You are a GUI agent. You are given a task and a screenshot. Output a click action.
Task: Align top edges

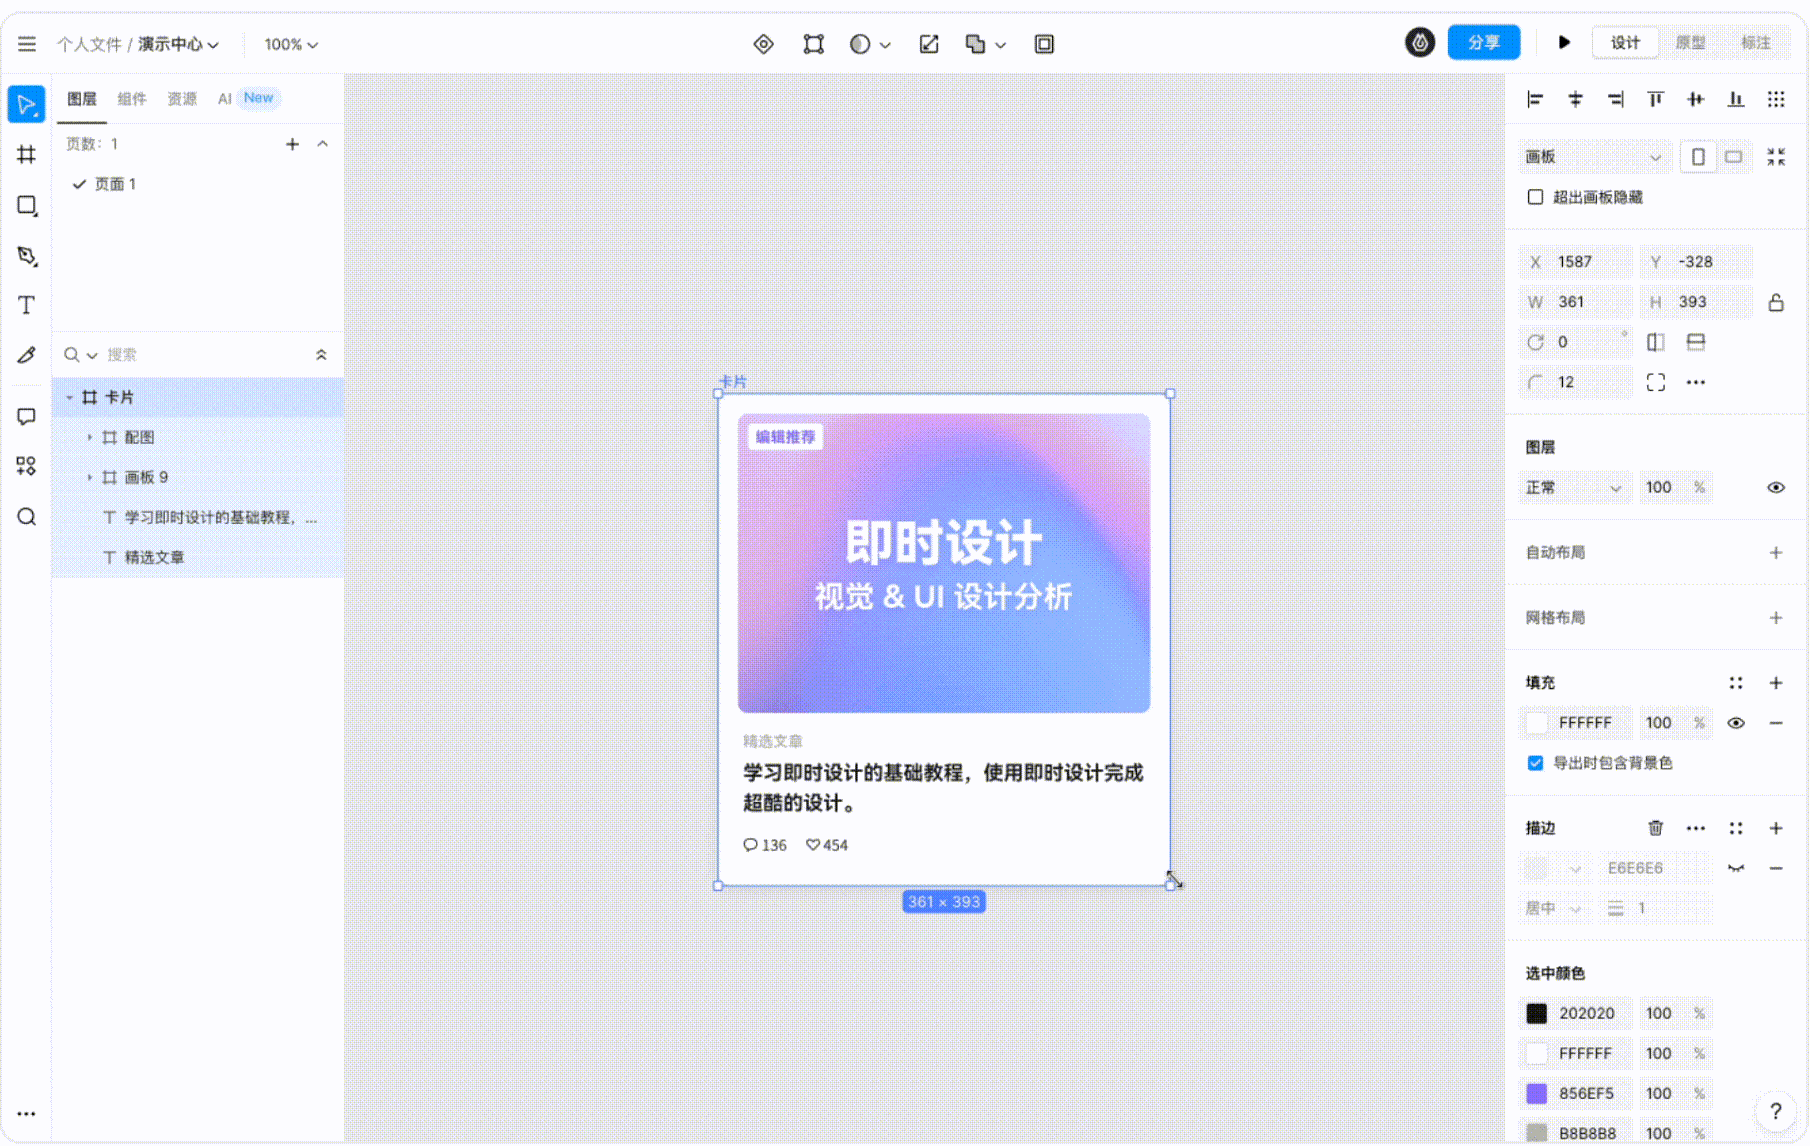point(1655,99)
